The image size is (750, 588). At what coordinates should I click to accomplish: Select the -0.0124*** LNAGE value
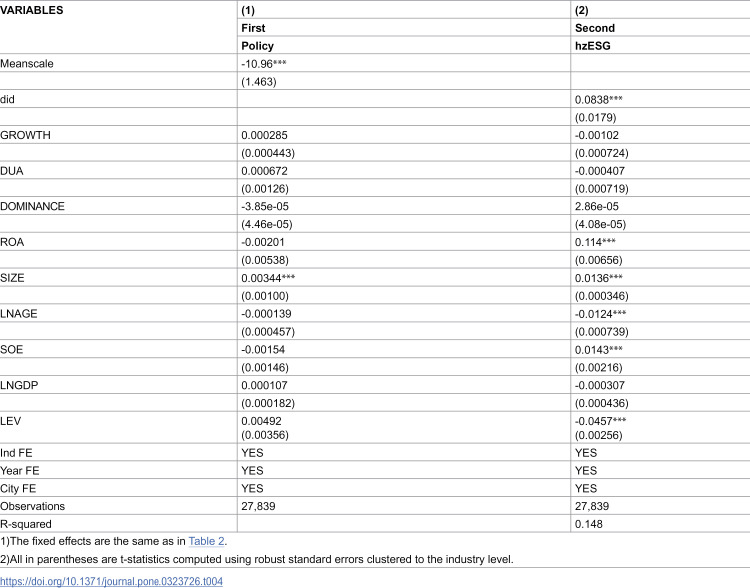600,314
